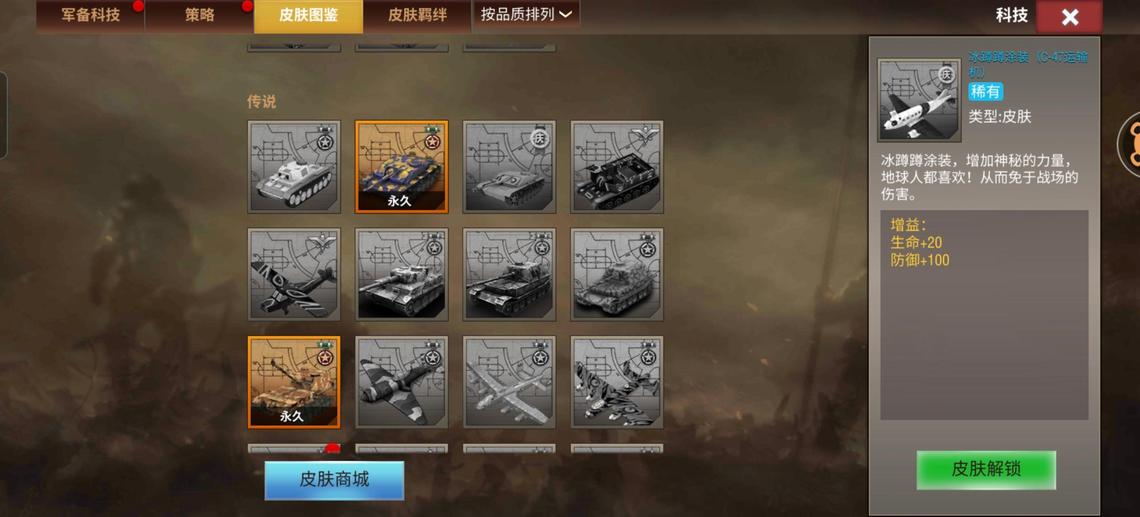Select the gray four-engine bomber skin
1140x517 pixels.
[509, 382]
